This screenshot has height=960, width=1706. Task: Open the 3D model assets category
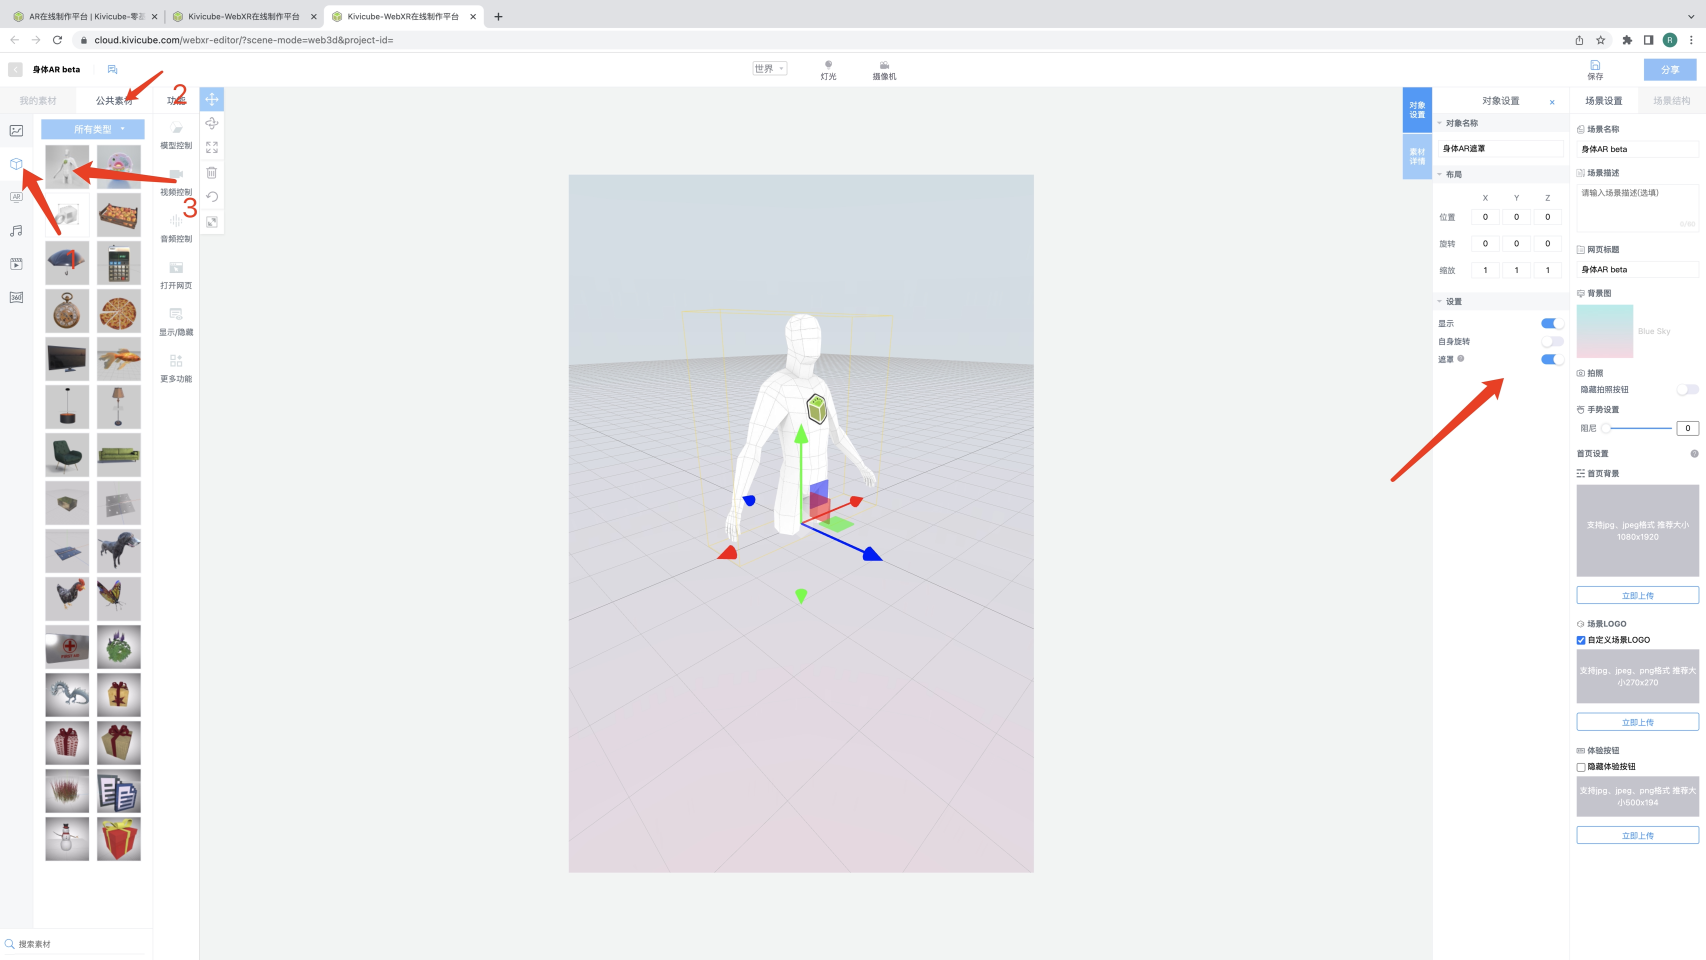tap(16, 164)
